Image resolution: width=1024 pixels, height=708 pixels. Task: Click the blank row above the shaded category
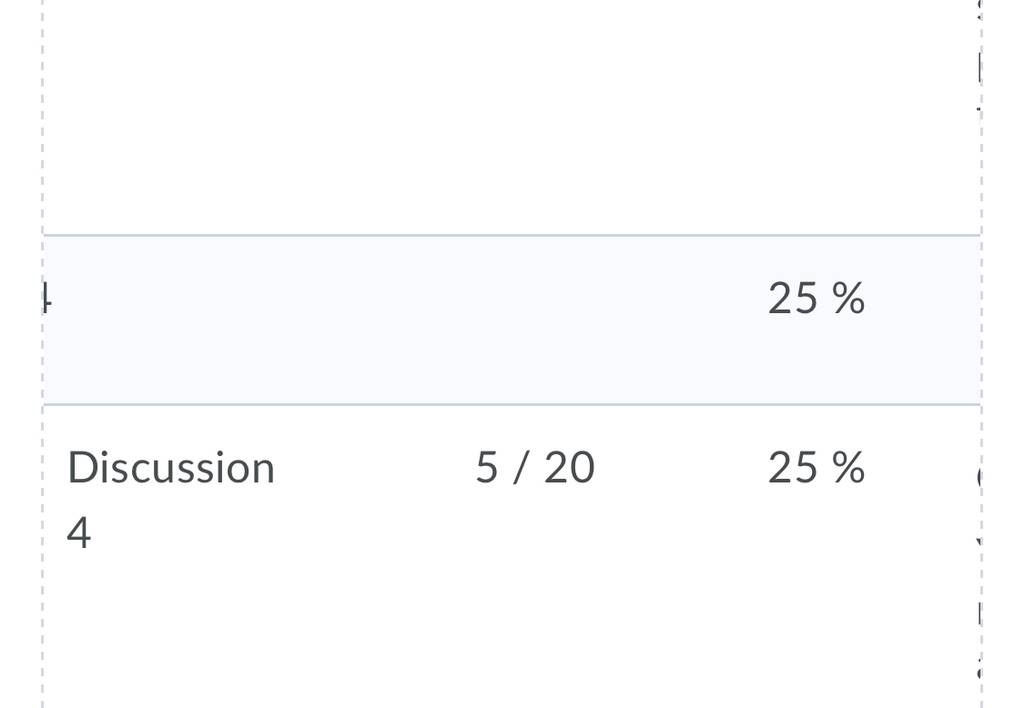(x=511, y=118)
